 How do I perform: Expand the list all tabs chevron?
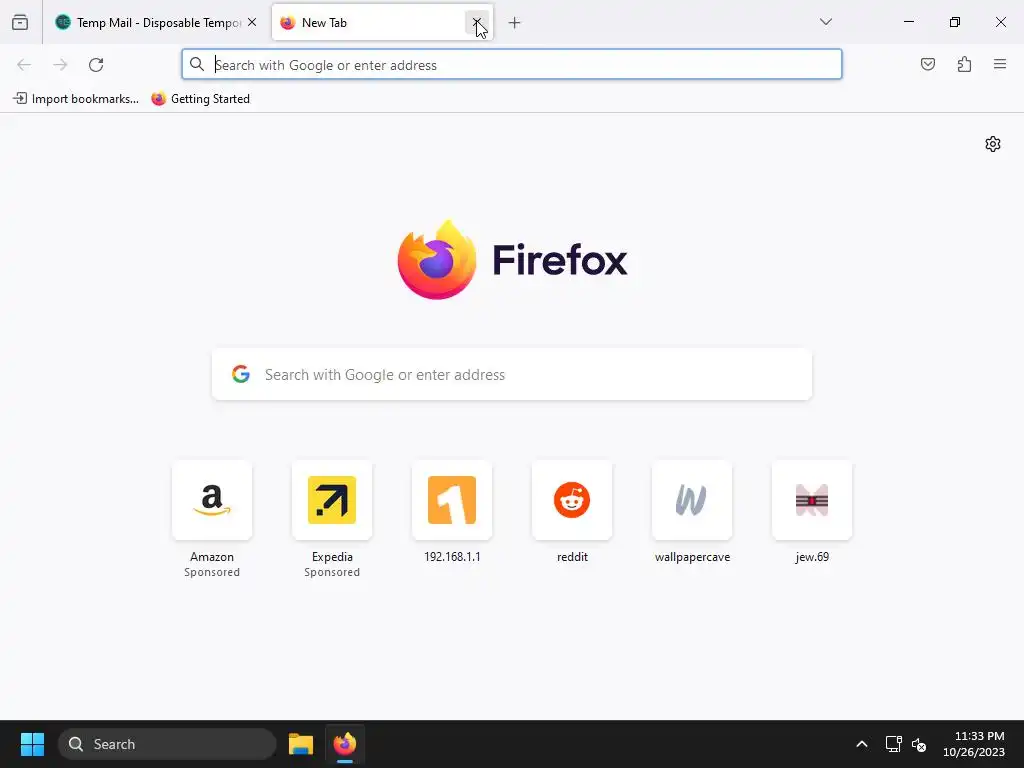pyautogui.click(x=825, y=22)
